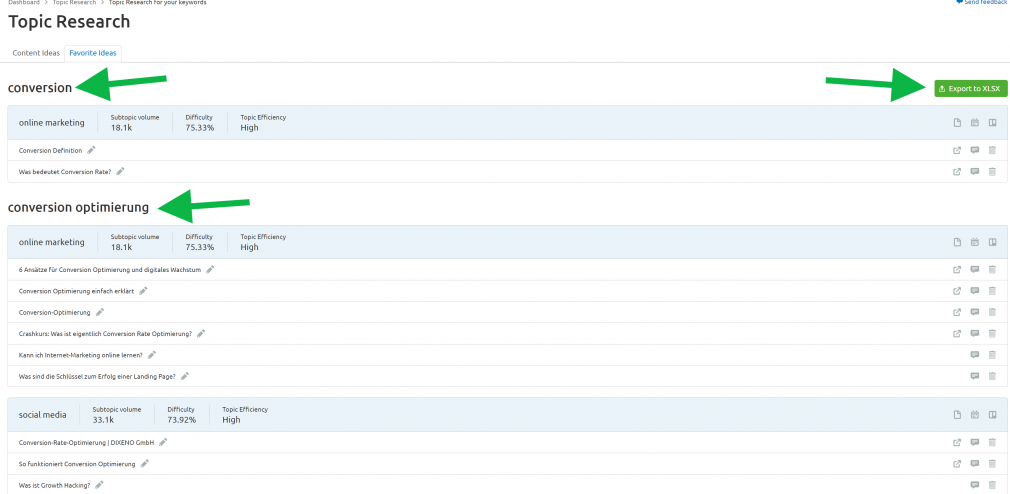Edit title of Conversion Definition idea
Screen dimensions: 1010x494
[x=91, y=150]
